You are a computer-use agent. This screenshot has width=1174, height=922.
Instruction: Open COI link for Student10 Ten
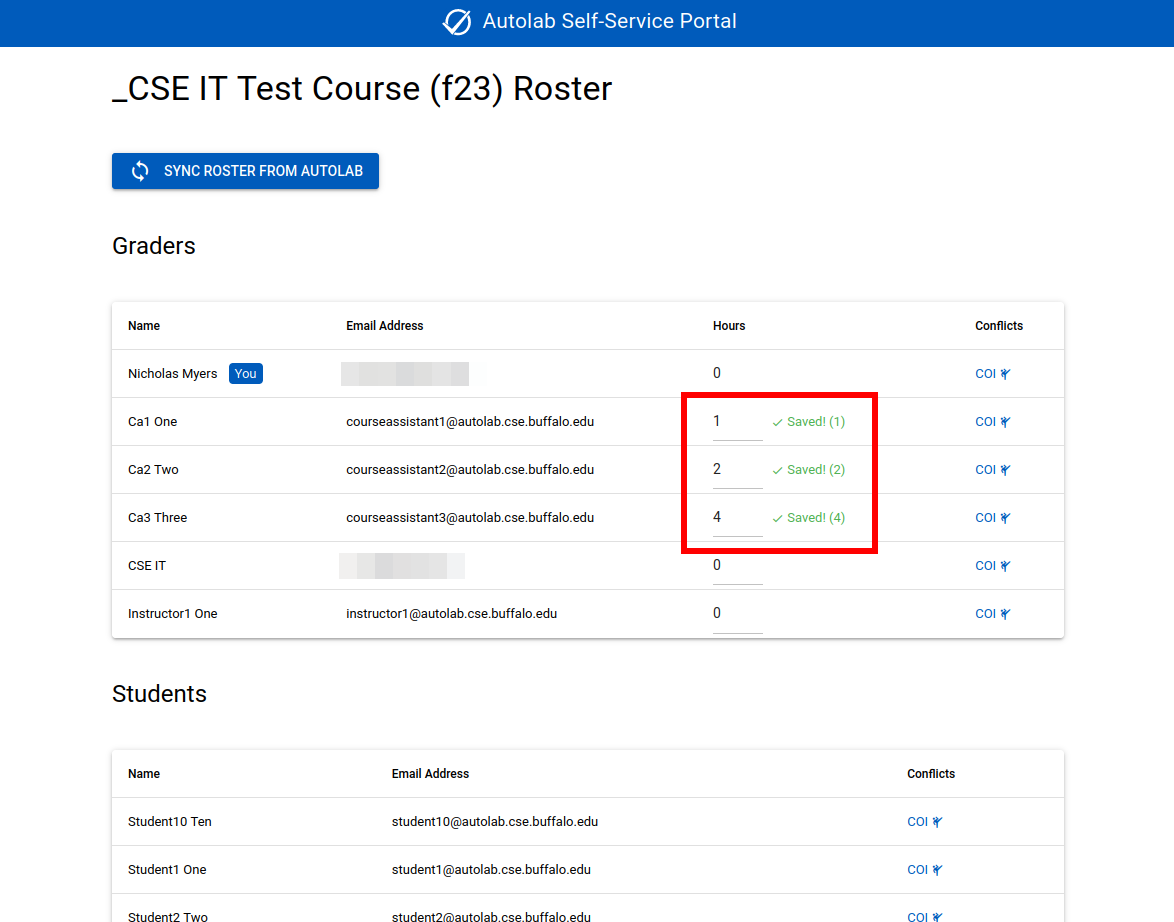tap(925, 822)
